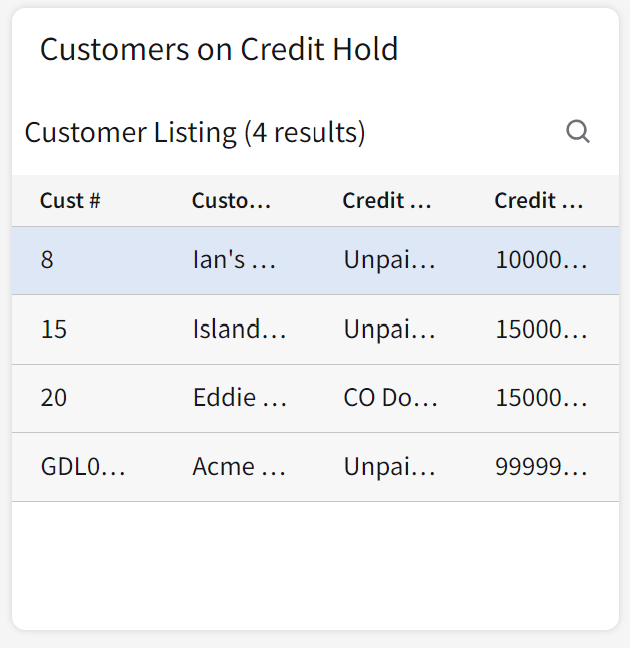Click the 10000... credit value cell
Image resolution: width=630 pixels, height=648 pixels.
pos(541,260)
